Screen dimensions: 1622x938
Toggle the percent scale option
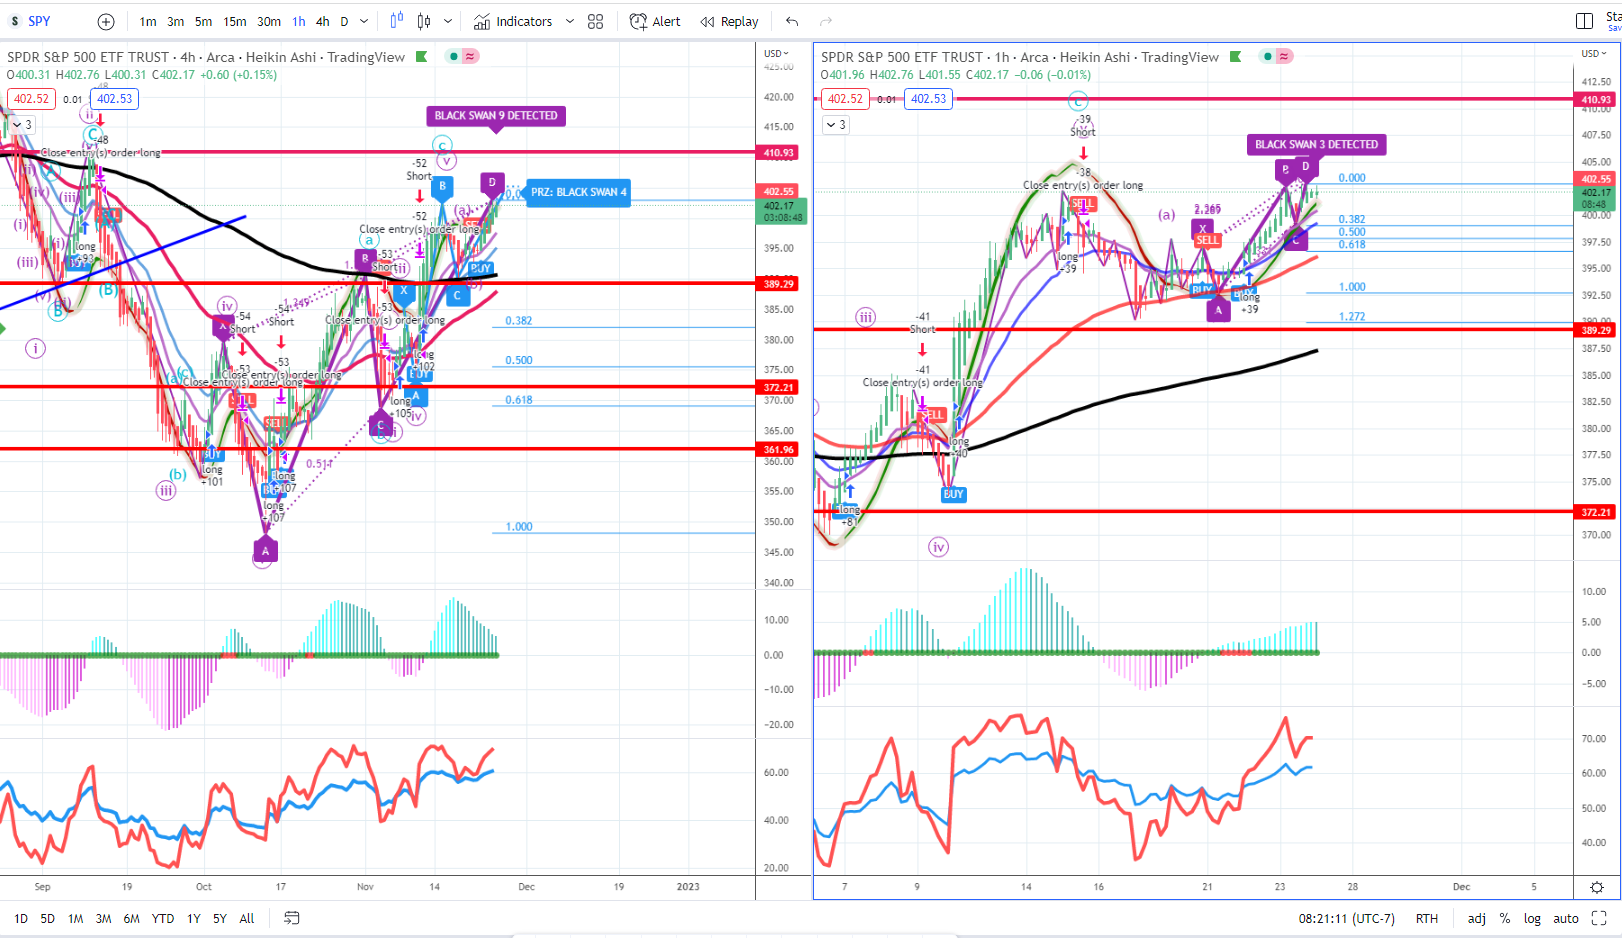tap(1505, 918)
